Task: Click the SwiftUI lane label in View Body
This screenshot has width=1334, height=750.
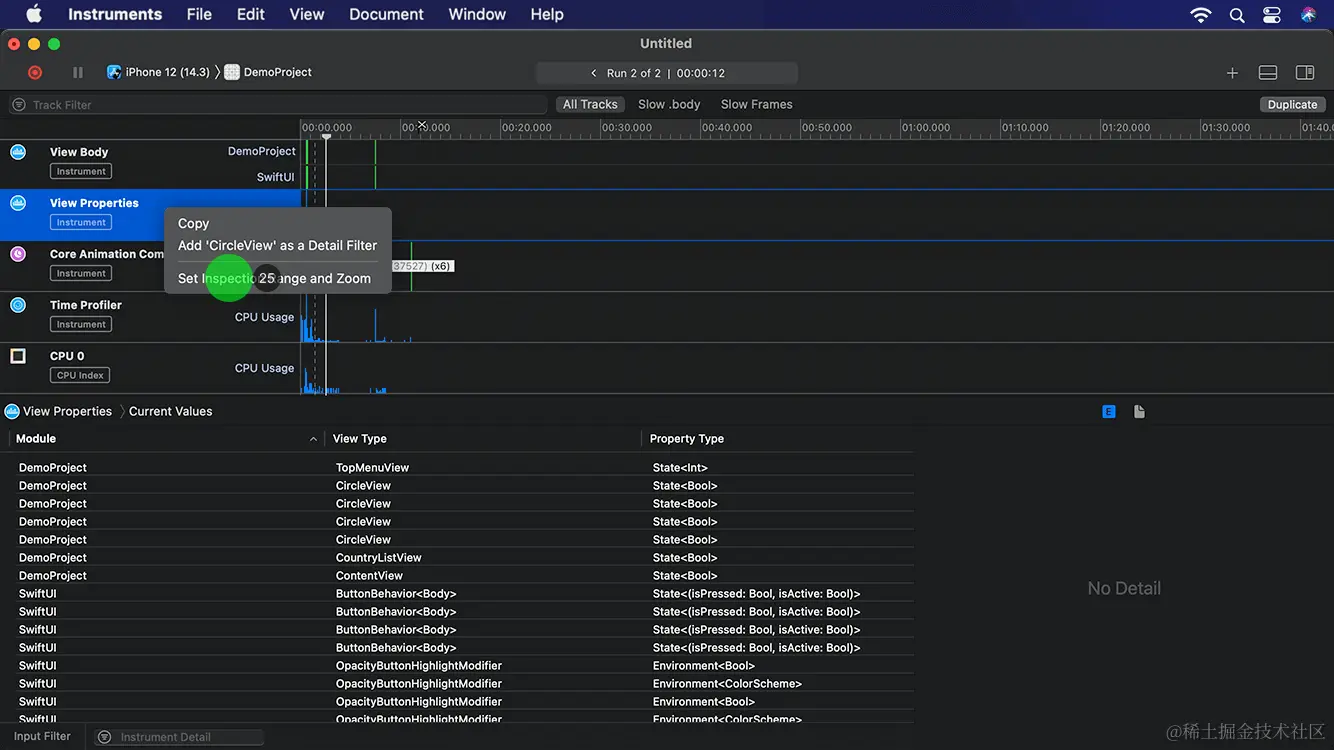Action: 276,177
